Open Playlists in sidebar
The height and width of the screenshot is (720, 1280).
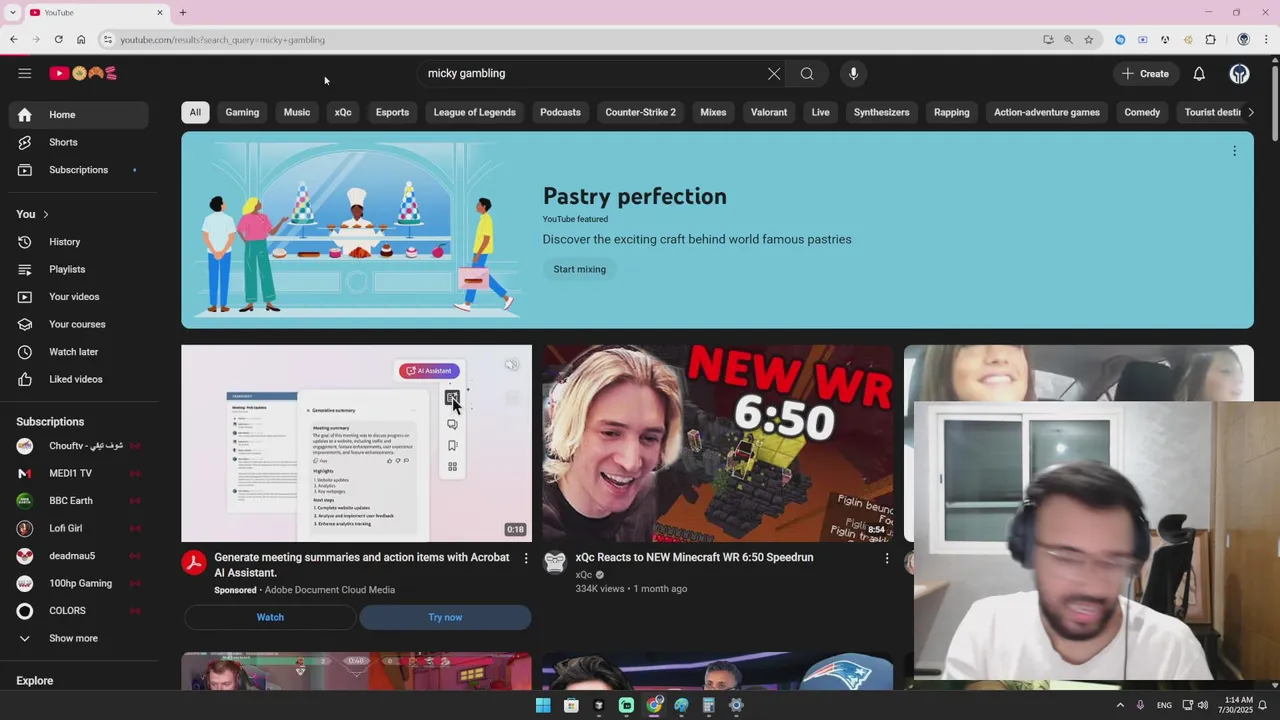(x=79, y=269)
